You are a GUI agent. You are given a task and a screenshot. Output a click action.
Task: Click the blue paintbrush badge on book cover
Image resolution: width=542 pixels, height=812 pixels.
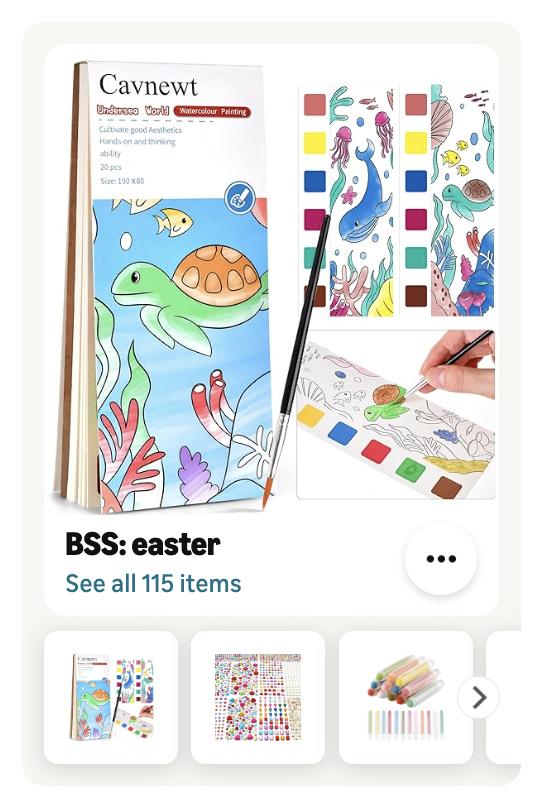click(x=239, y=197)
